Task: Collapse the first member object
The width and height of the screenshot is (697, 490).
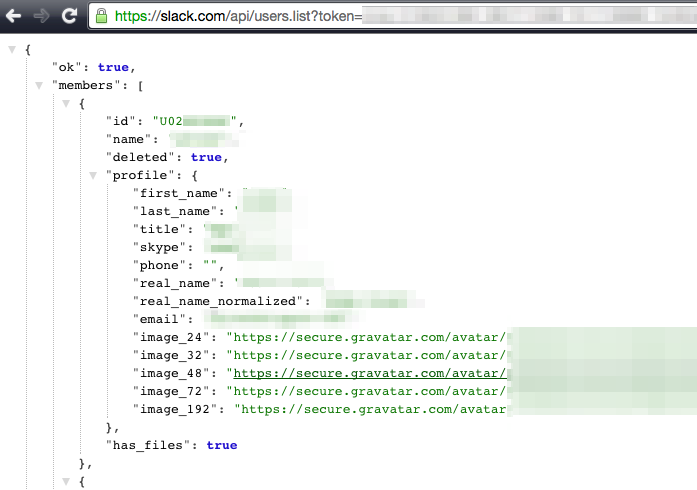Action: point(66,104)
